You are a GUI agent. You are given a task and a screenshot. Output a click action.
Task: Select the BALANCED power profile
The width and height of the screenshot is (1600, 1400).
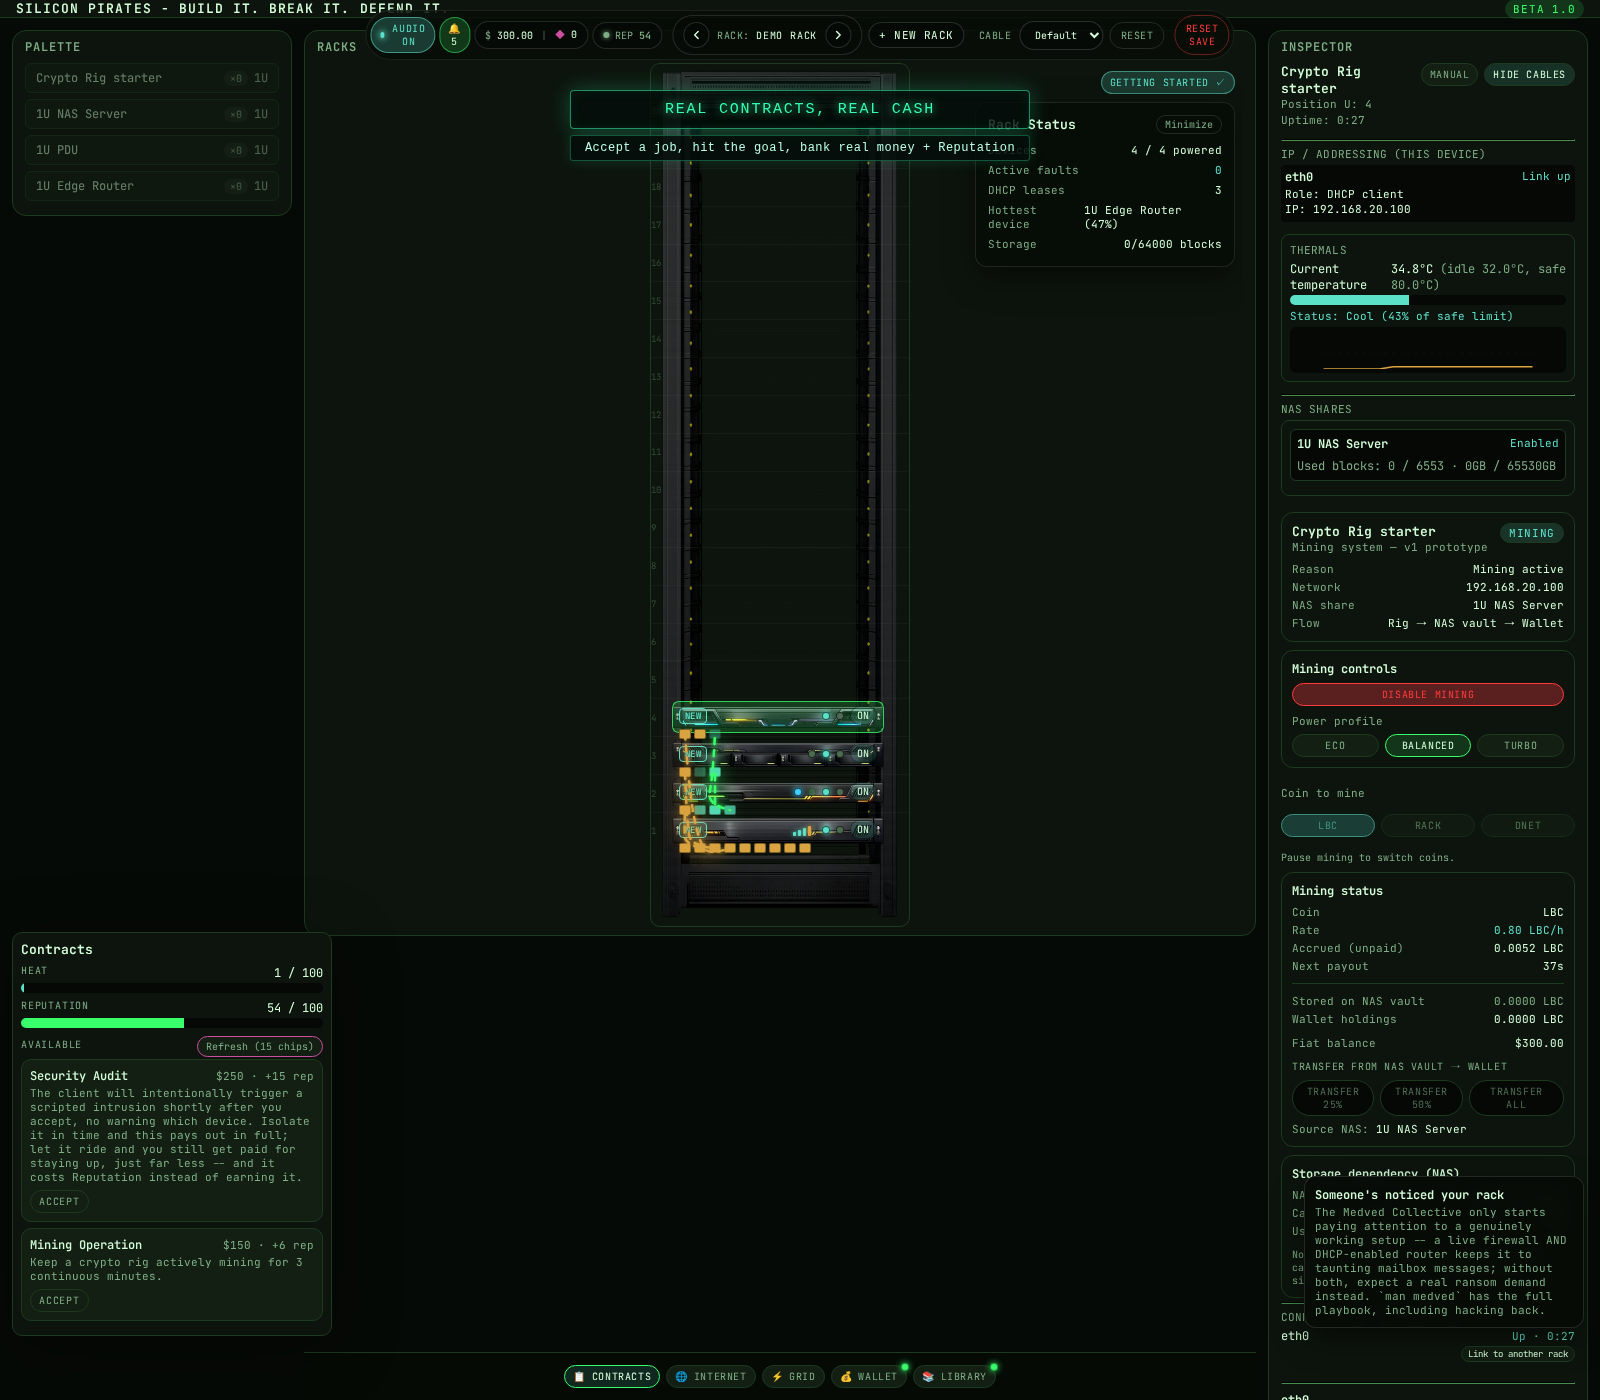(x=1428, y=746)
